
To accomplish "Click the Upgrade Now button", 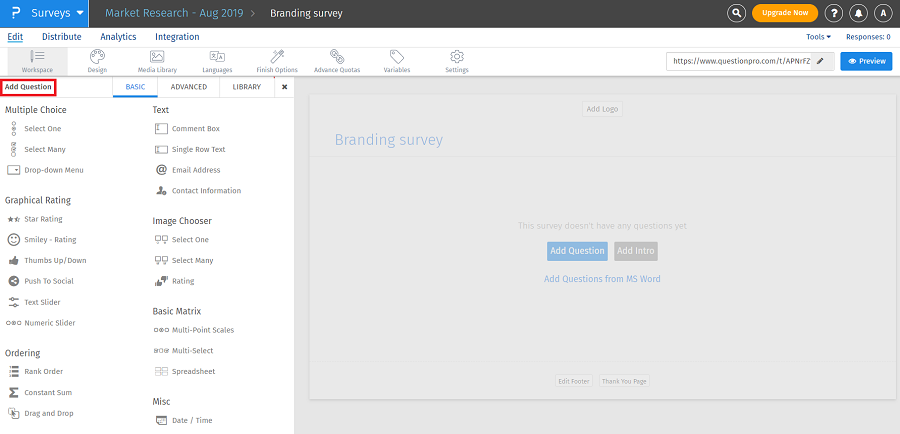I will click(785, 13).
